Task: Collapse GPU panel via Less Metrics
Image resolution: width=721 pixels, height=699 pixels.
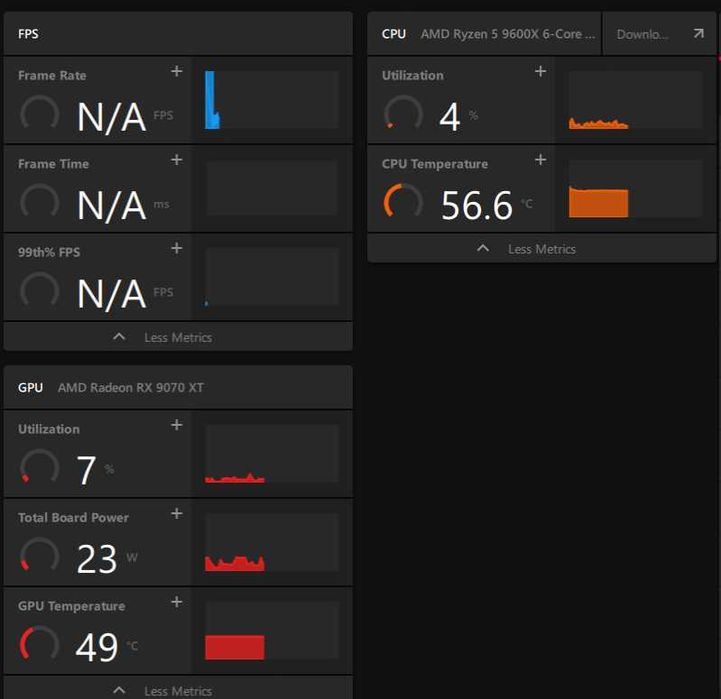Action: (178, 689)
